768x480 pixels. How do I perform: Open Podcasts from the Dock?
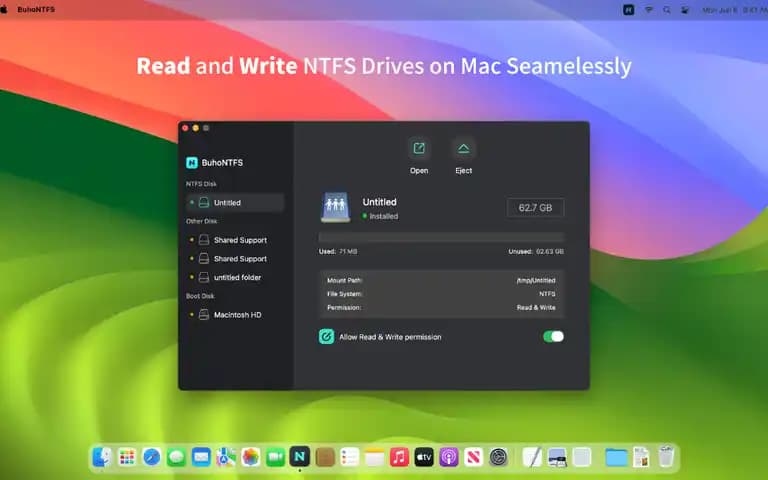[x=449, y=457]
